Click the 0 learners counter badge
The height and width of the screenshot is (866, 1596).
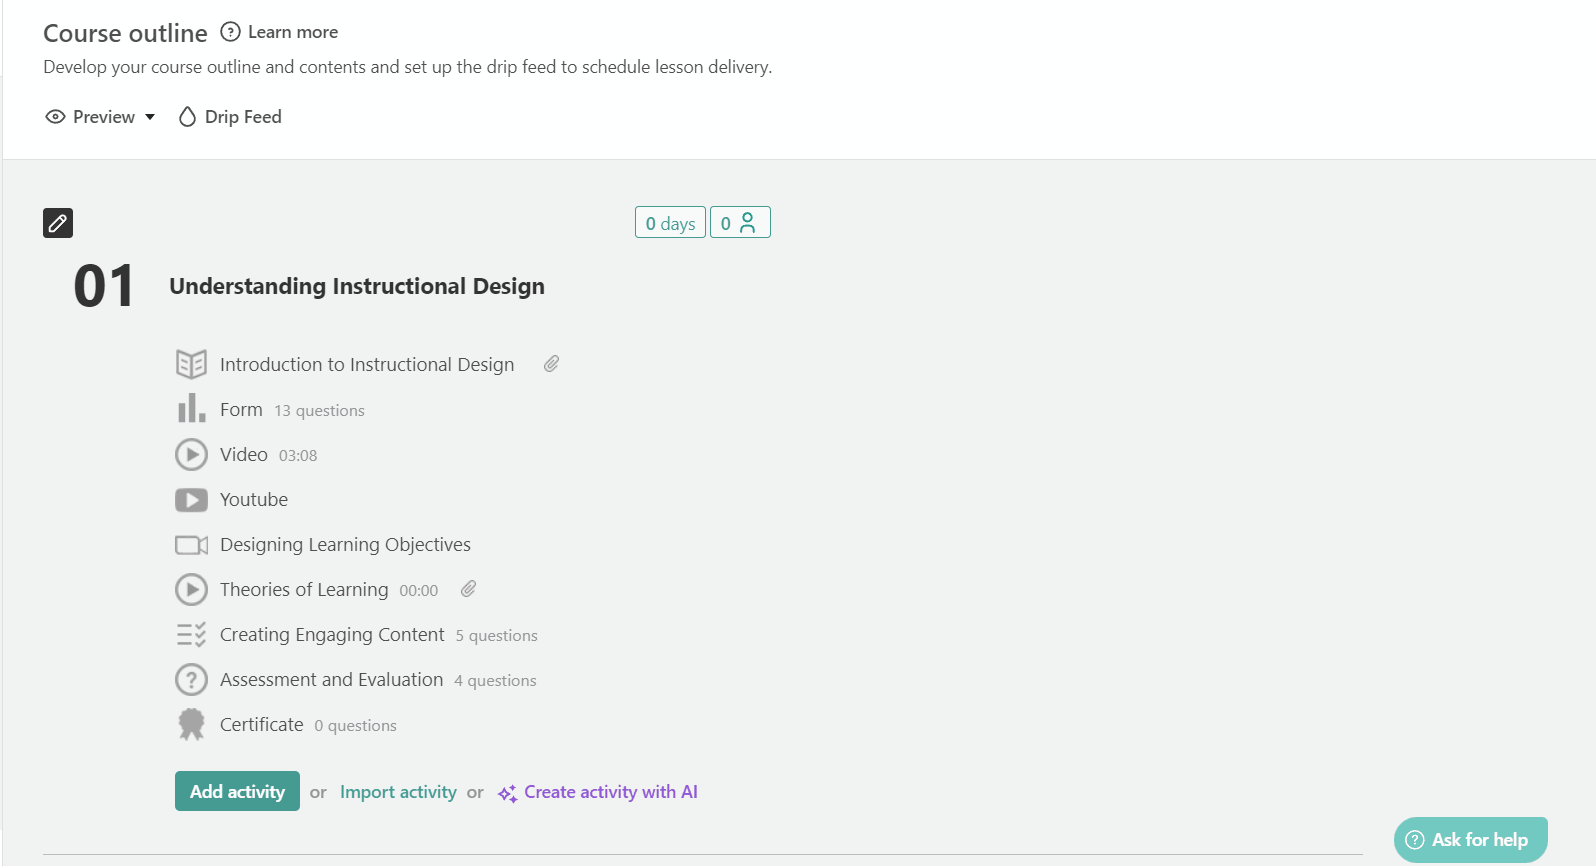coord(740,223)
